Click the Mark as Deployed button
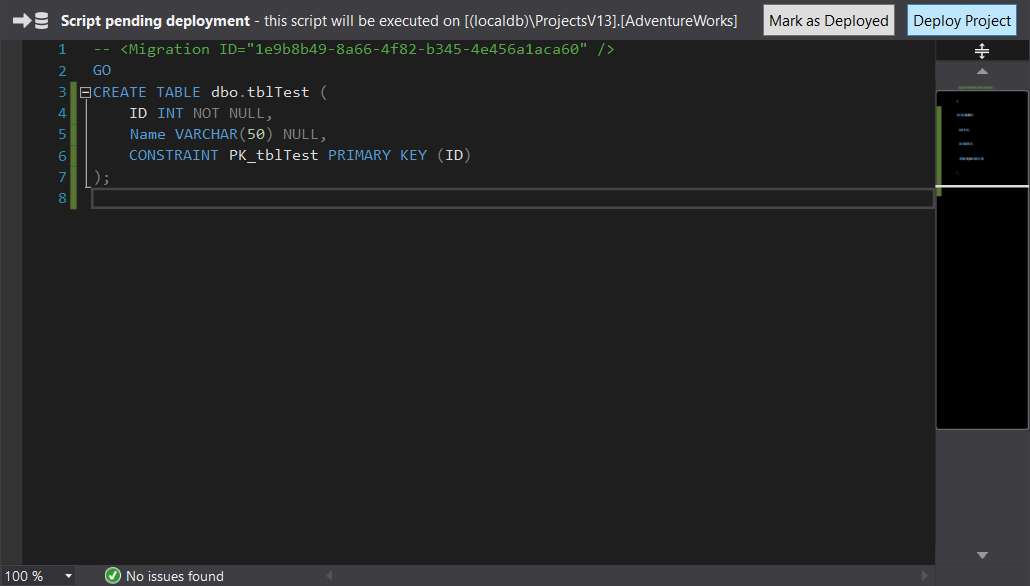Viewport: 1030px width, 586px height. point(828,20)
